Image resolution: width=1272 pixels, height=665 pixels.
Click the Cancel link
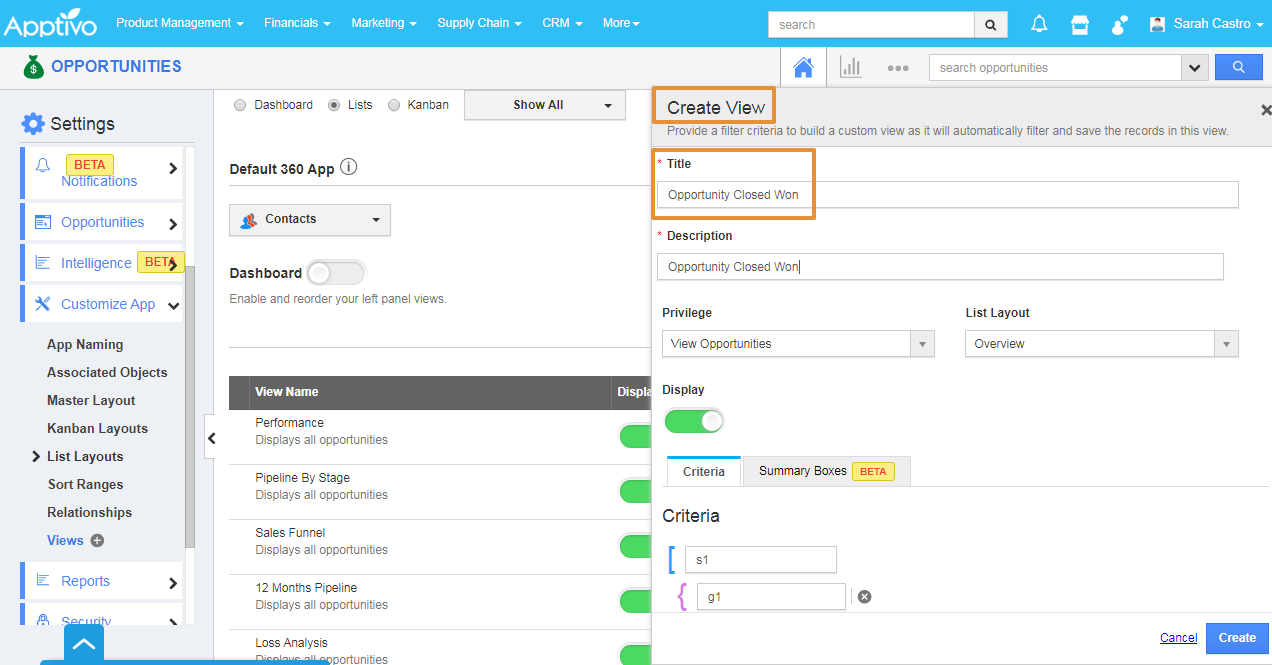tap(1178, 638)
